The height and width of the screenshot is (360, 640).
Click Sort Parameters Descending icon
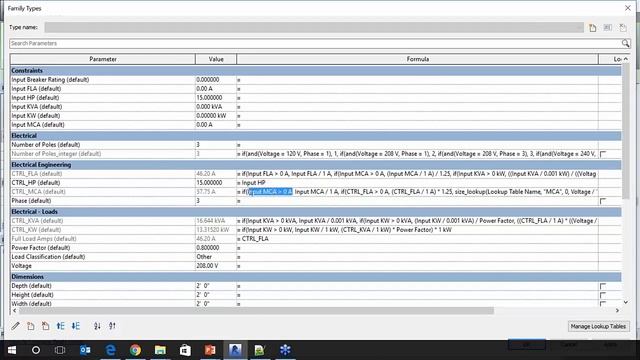click(x=112, y=326)
